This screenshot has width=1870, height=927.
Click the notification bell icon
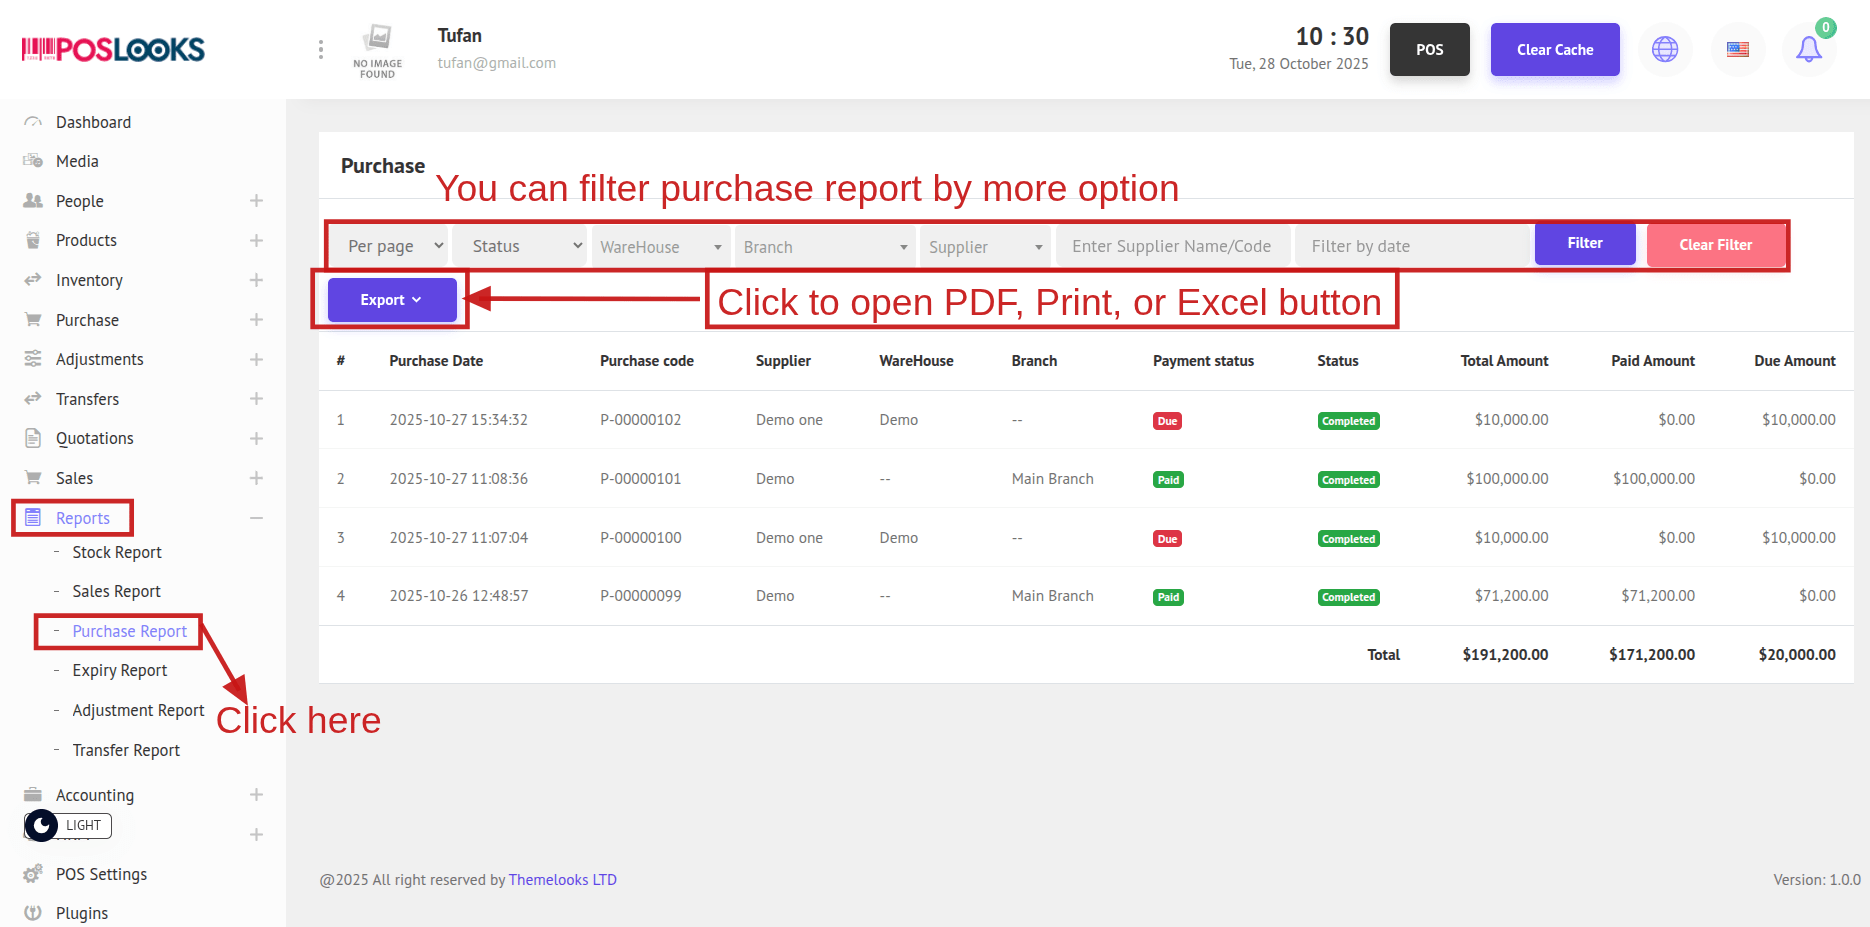(x=1808, y=49)
